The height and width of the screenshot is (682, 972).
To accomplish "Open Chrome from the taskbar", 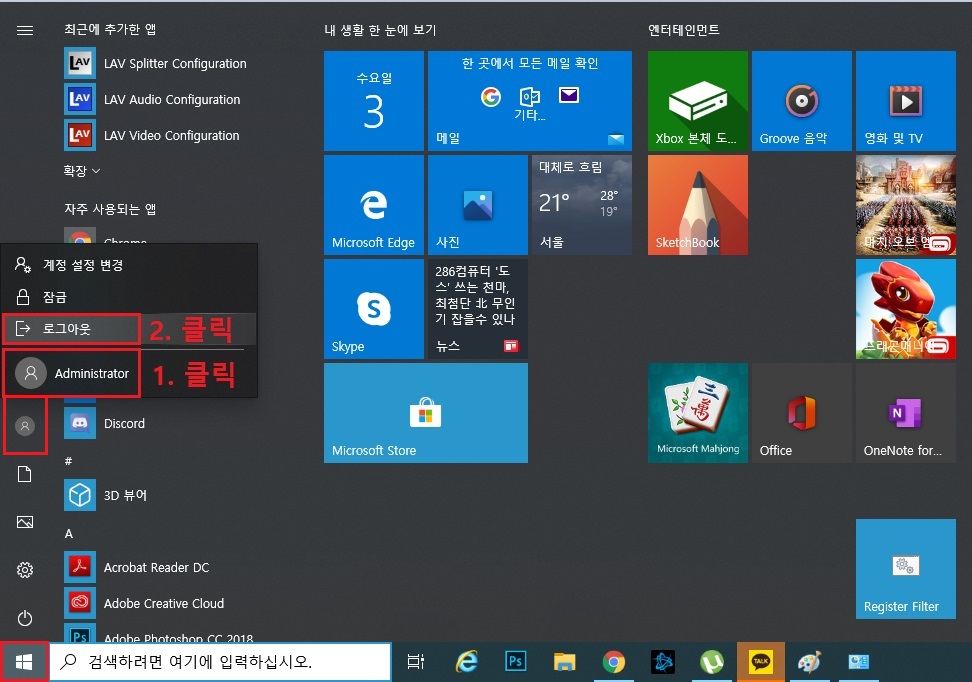I will tap(614, 662).
